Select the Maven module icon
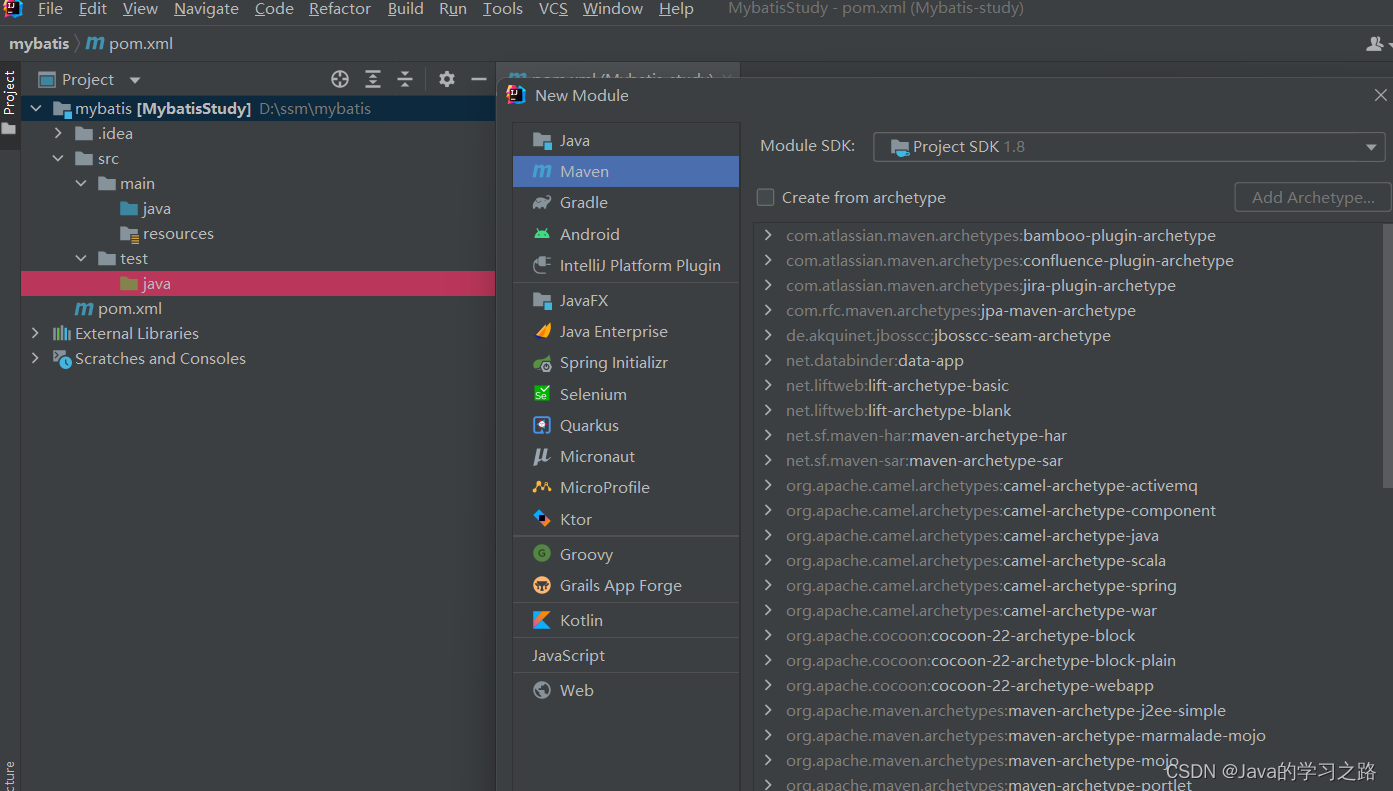Image resolution: width=1393 pixels, height=791 pixels. tap(542, 171)
